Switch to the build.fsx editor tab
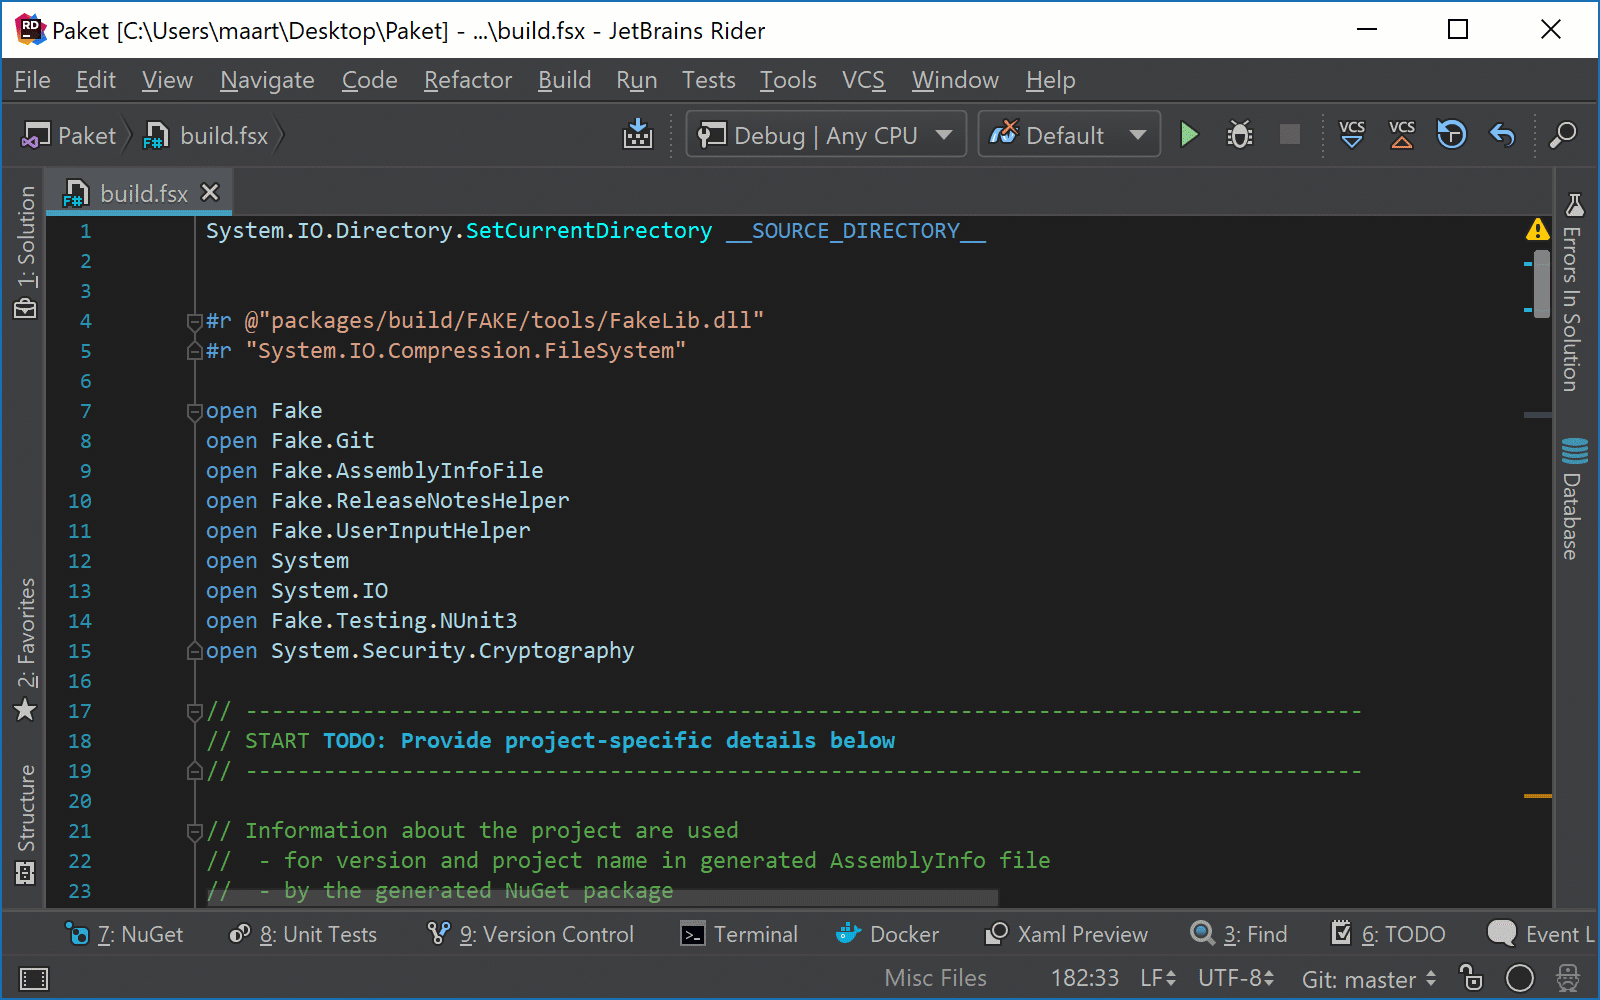 click(143, 192)
